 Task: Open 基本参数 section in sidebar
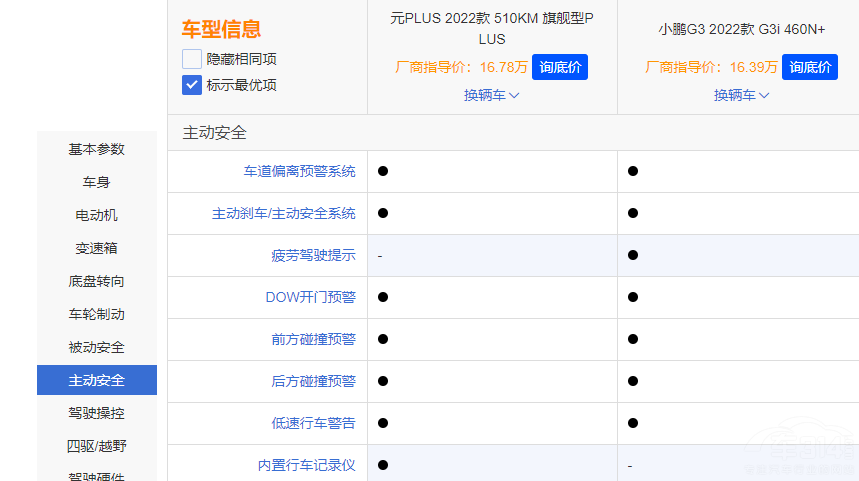coord(97,149)
